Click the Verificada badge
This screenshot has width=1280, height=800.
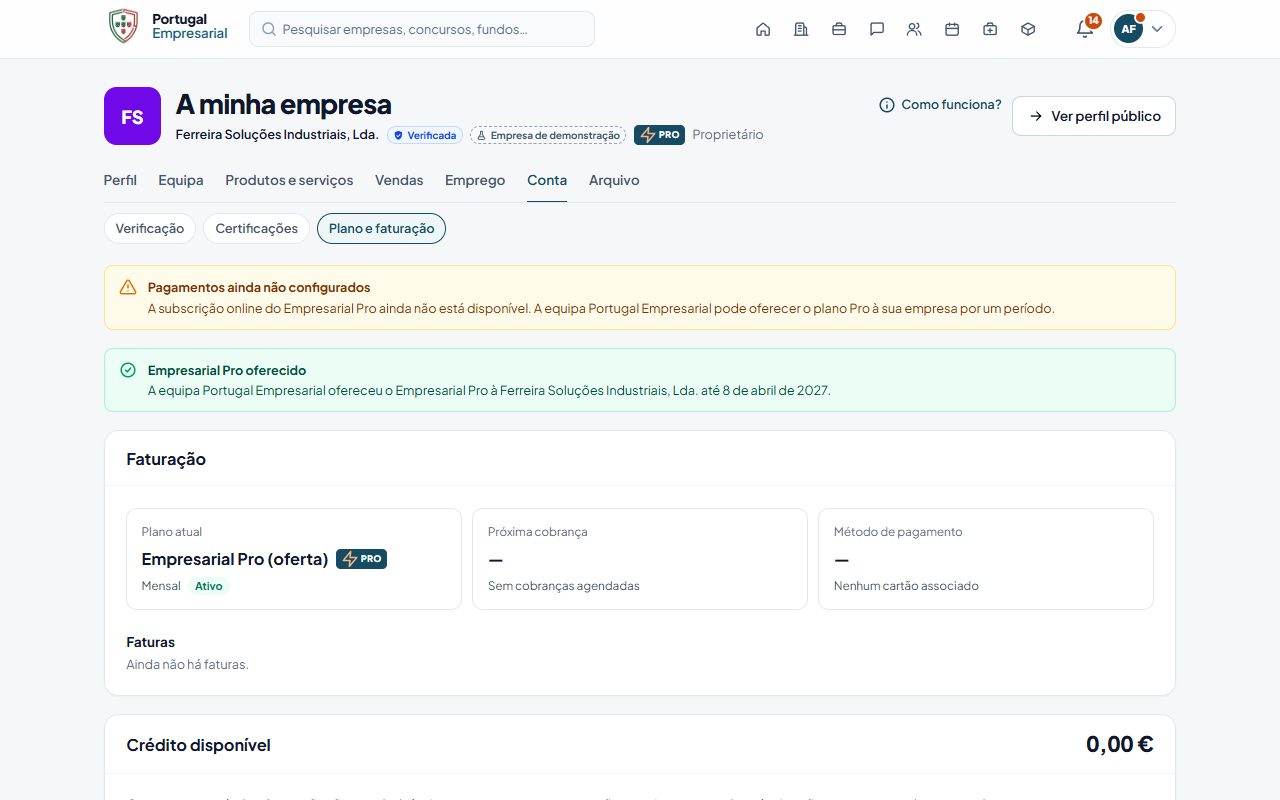coord(425,135)
